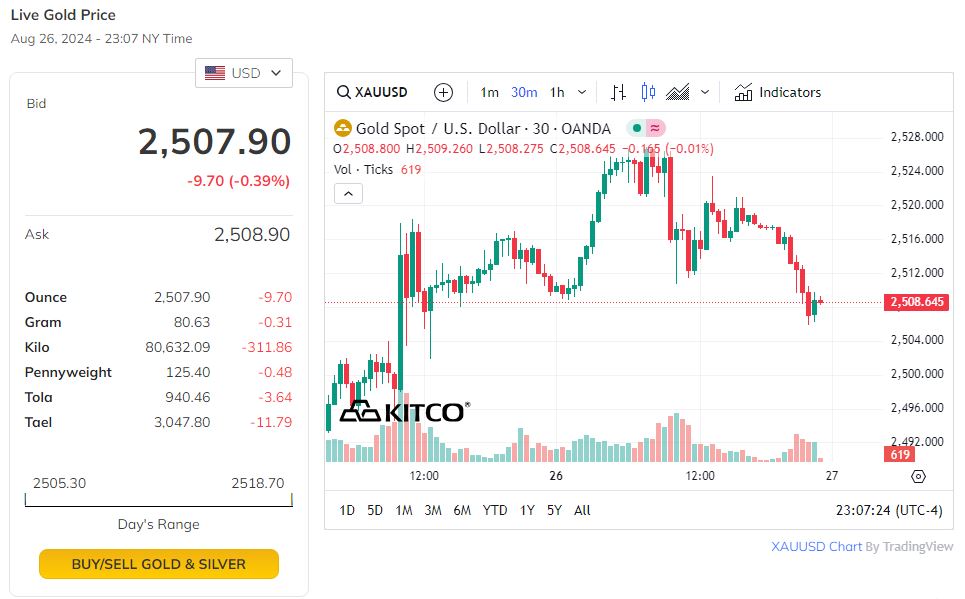Open Indicators panel
965x599 pixels.
[778, 92]
